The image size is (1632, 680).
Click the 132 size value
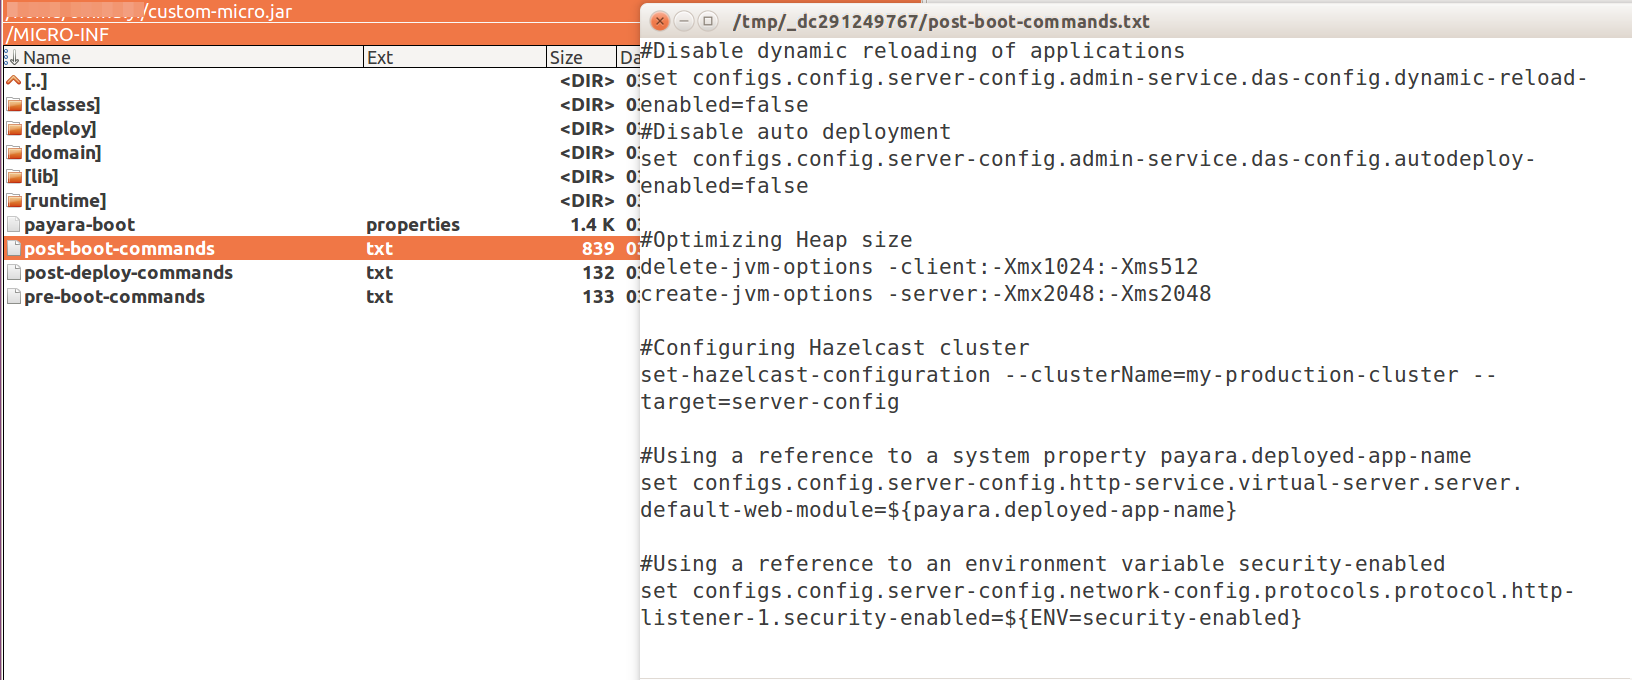point(598,273)
